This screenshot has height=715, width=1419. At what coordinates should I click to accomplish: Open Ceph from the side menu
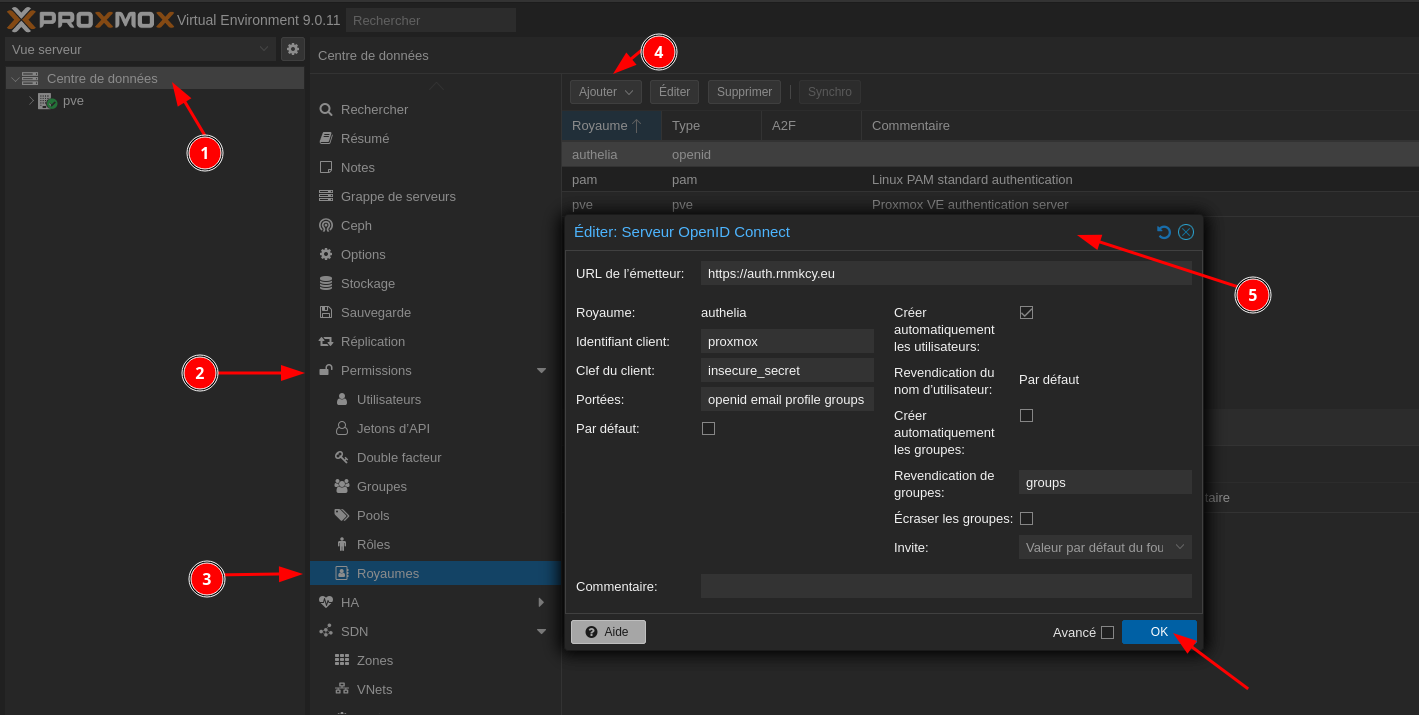pyautogui.click(x=356, y=225)
